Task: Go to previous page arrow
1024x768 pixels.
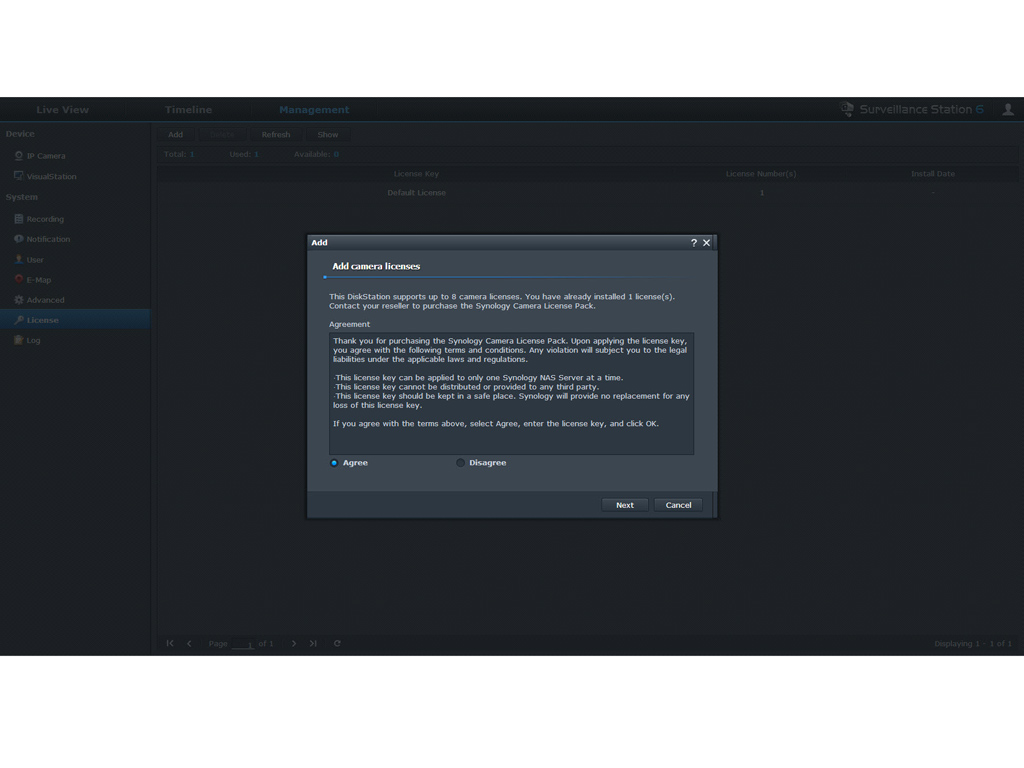Action: click(189, 643)
